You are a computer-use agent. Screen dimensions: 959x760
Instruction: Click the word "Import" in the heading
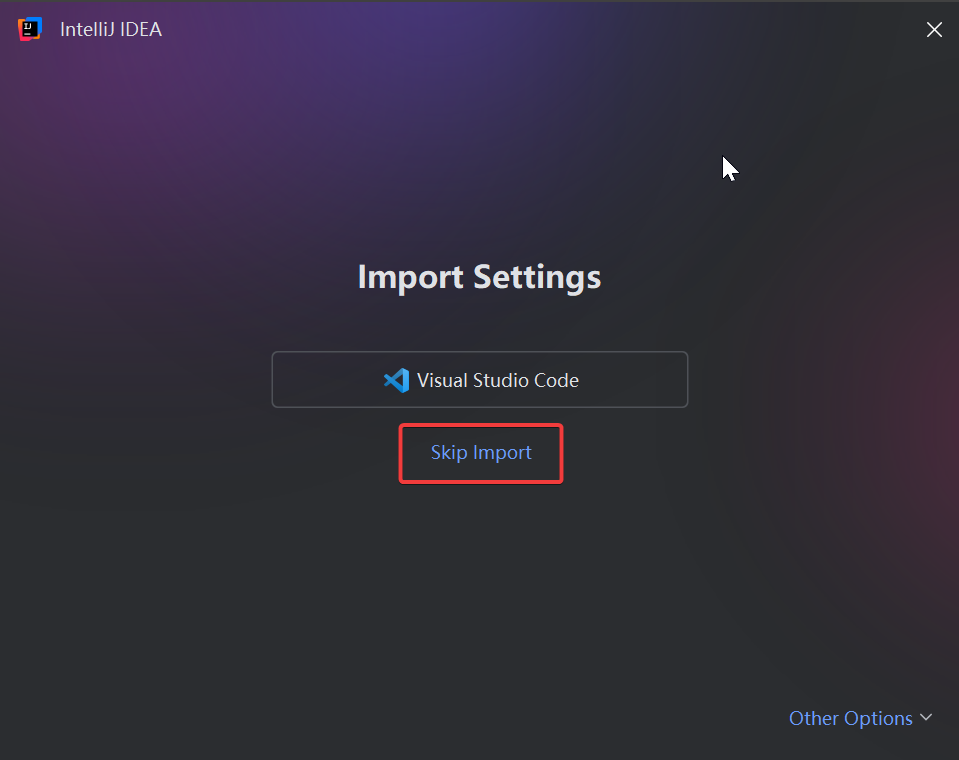tap(411, 276)
